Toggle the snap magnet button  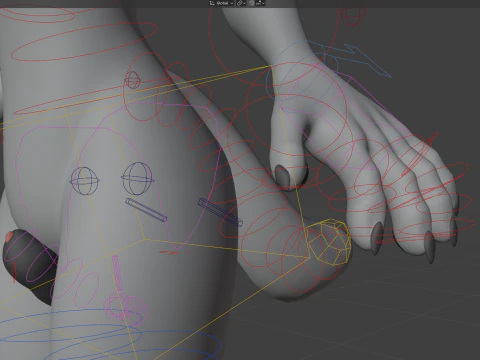point(251,3)
